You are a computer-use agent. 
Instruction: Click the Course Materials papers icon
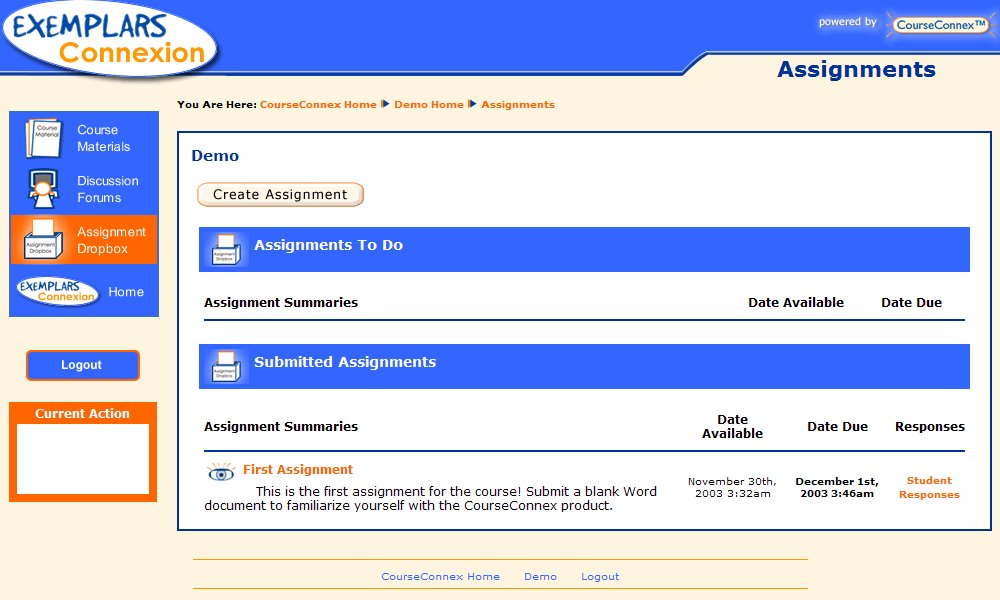[43, 139]
